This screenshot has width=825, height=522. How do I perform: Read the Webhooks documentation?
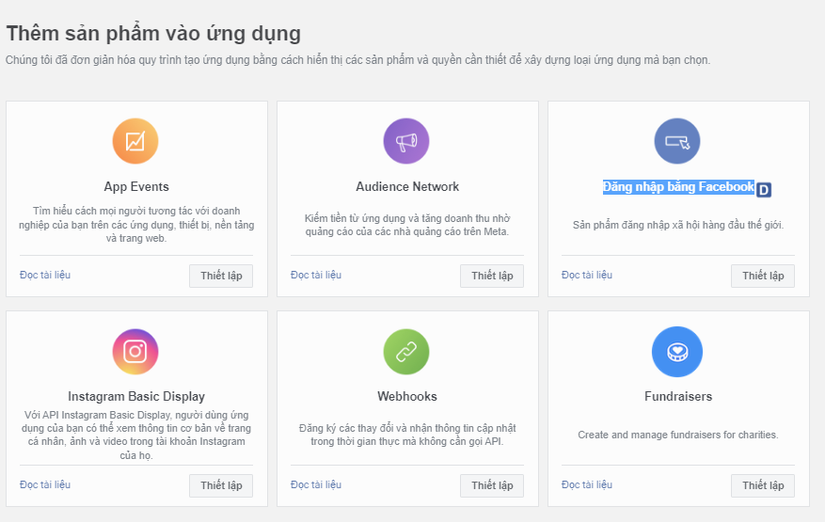[x=316, y=485]
